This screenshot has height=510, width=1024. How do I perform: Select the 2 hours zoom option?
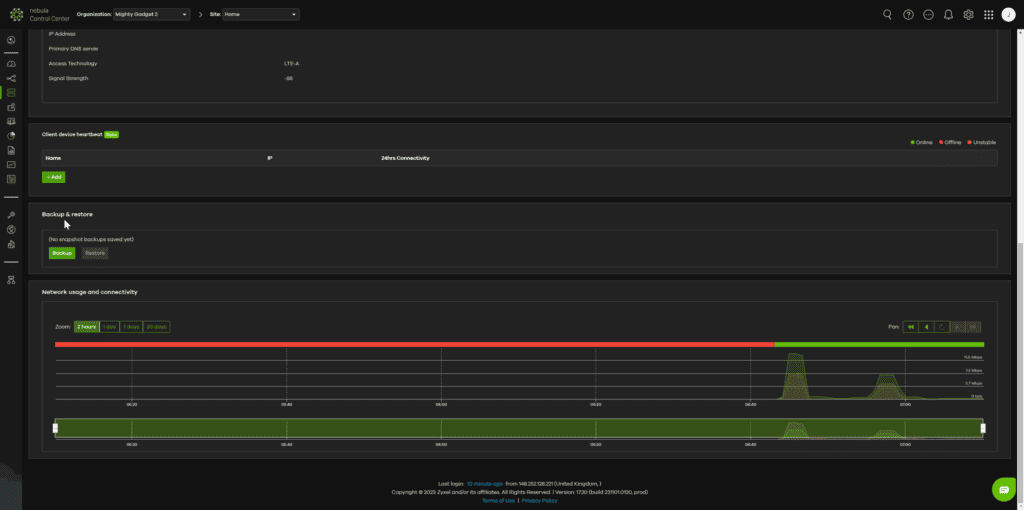coord(87,327)
